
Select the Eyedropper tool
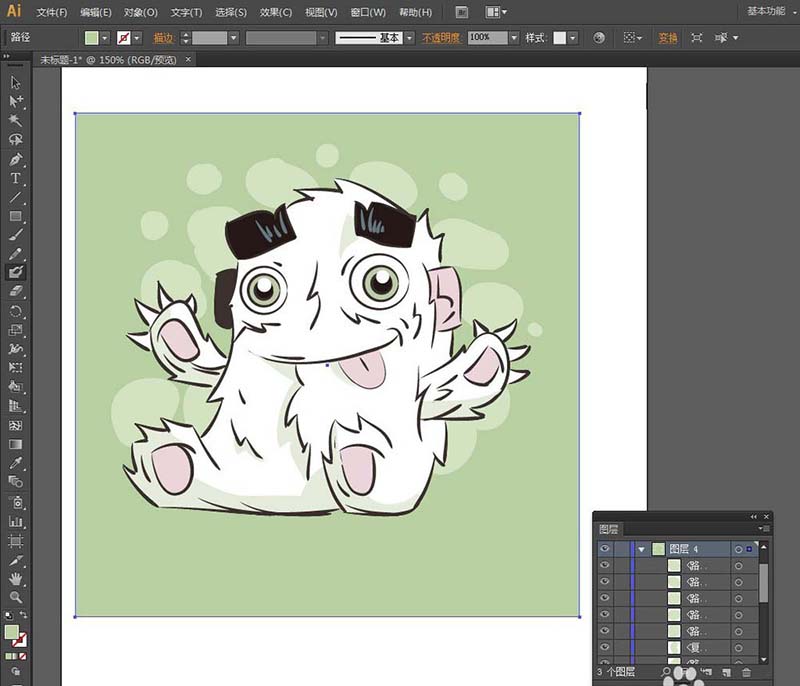[x=15, y=463]
